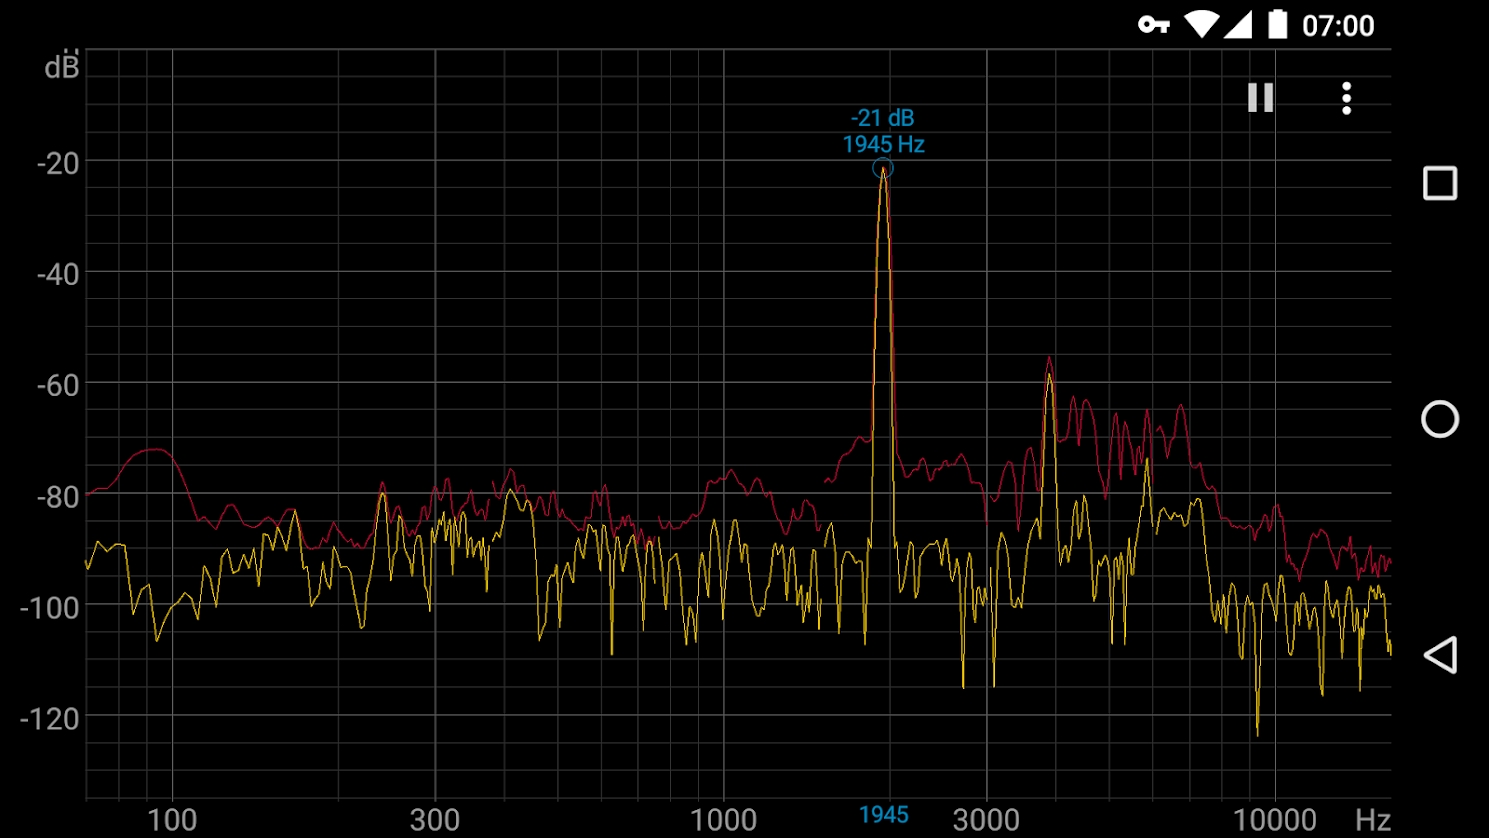Tap the clock in the status bar
The height and width of the screenshot is (838, 1489).
[x=1341, y=23]
